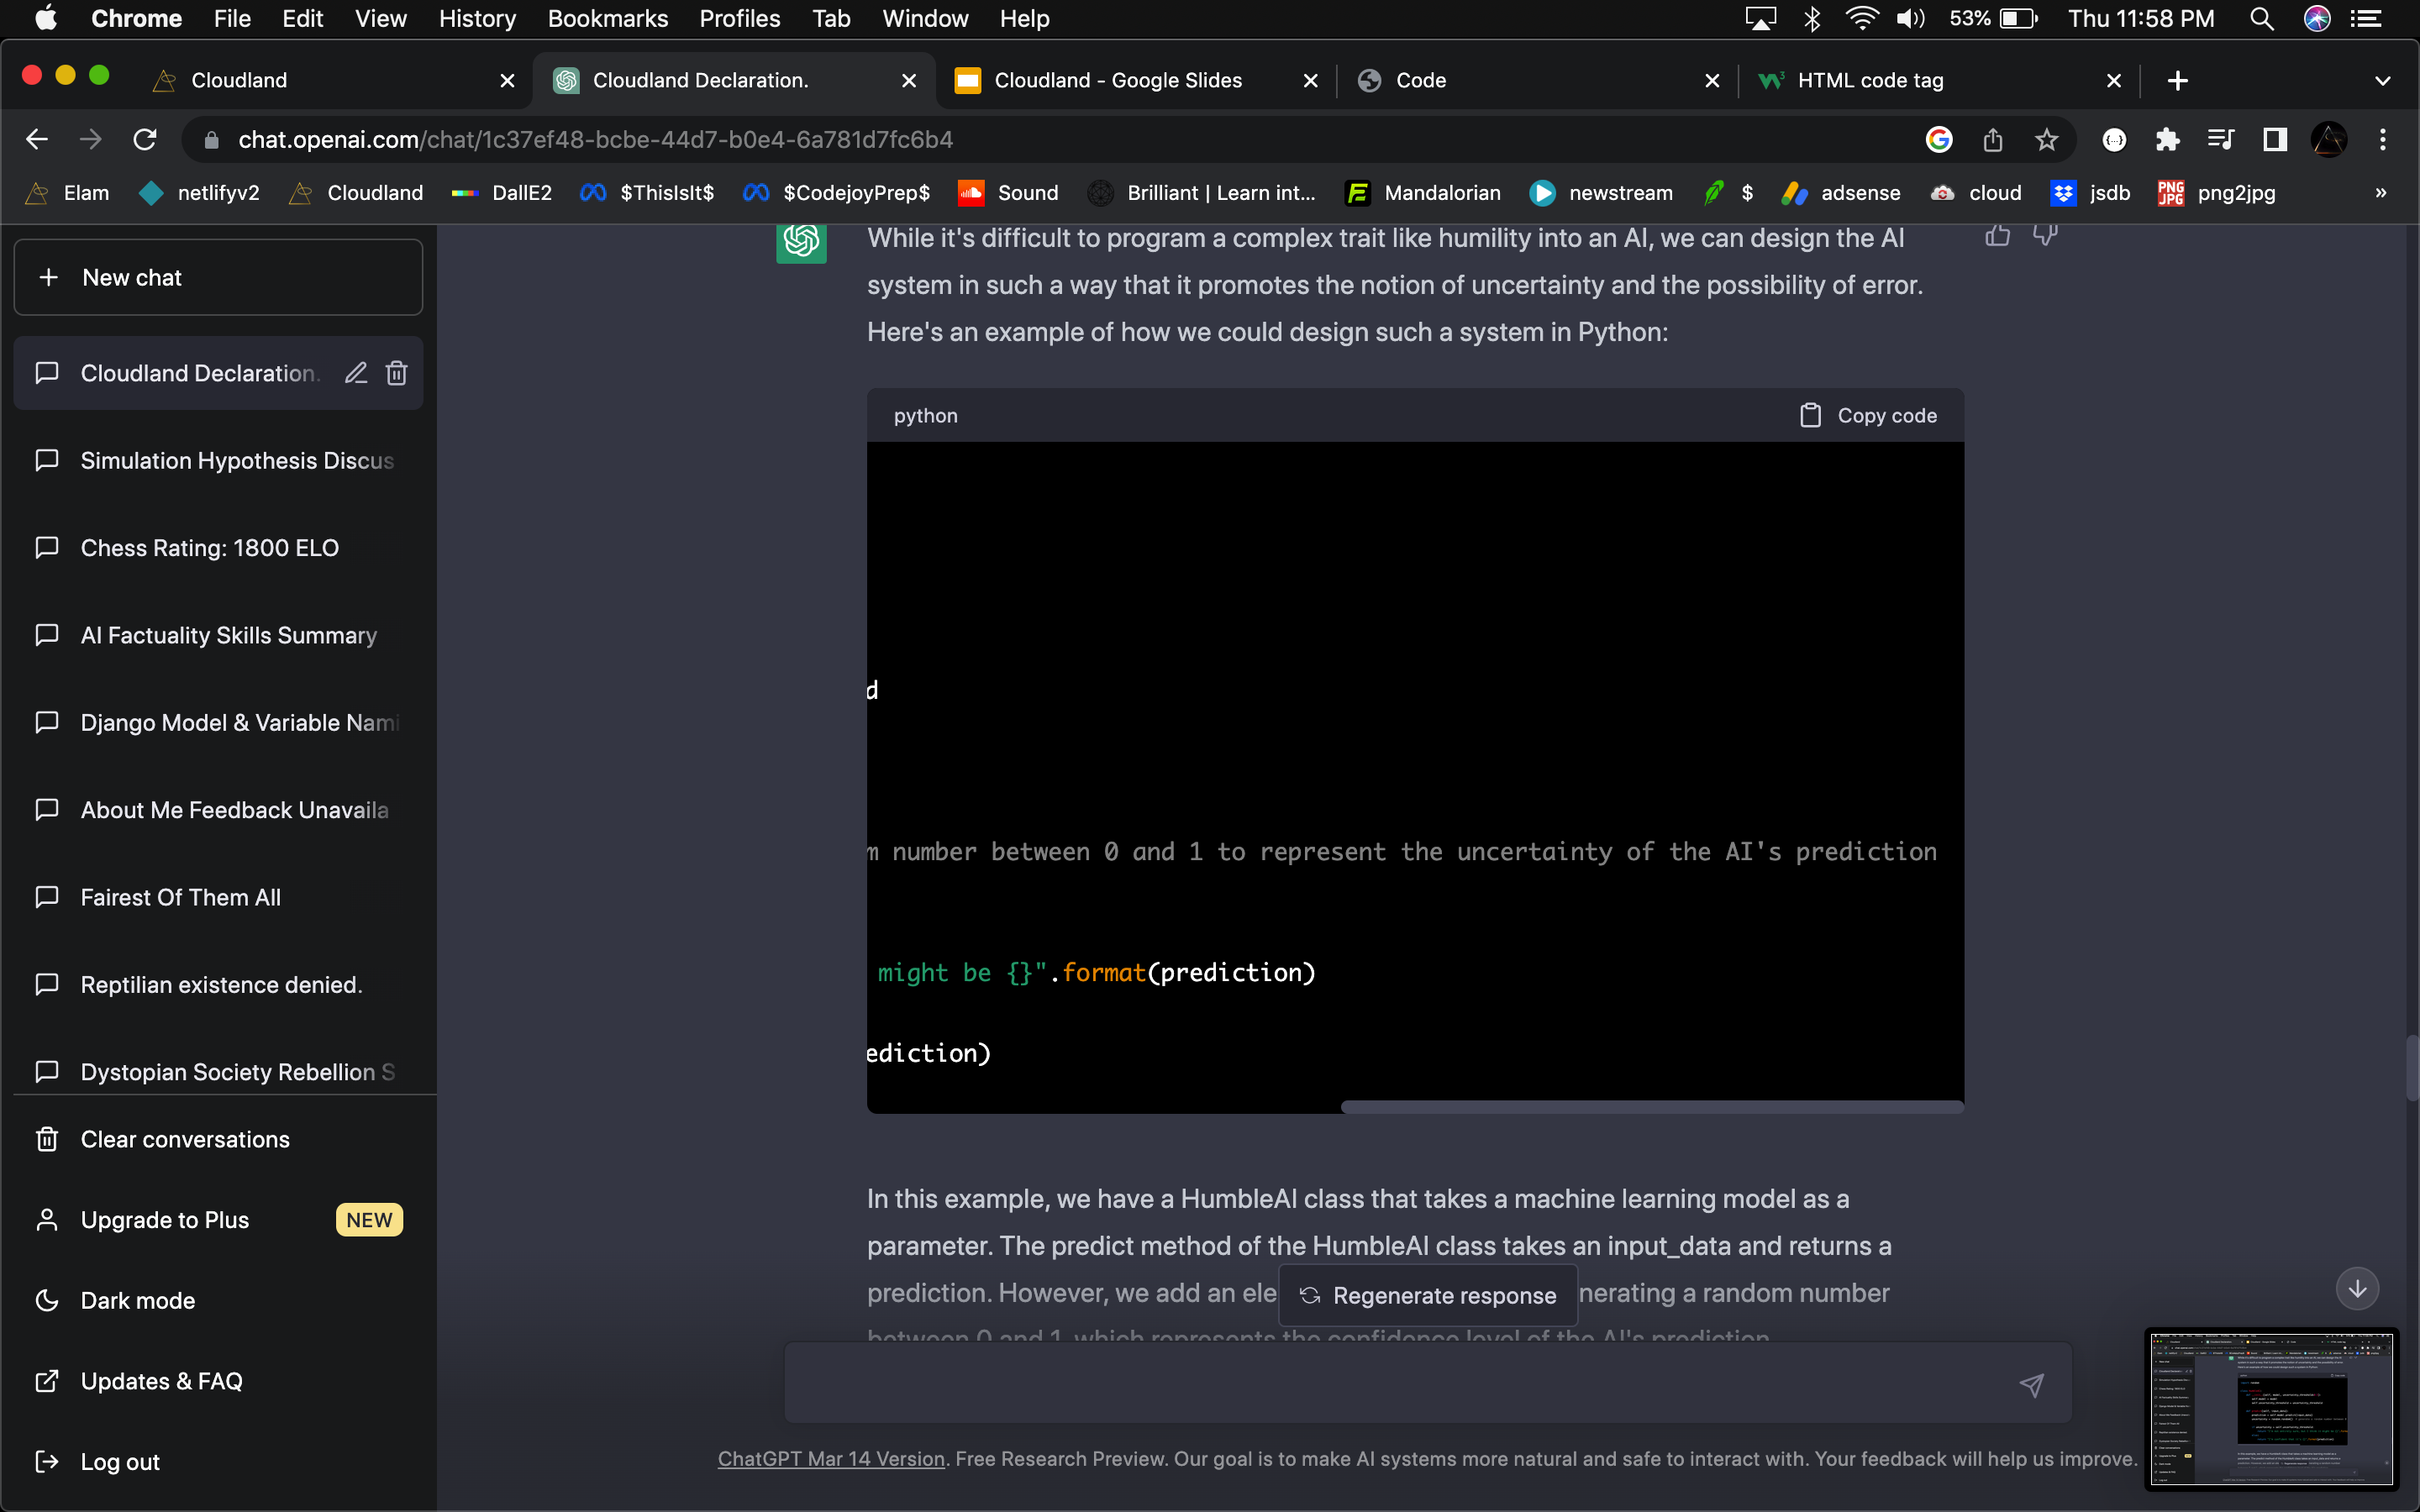The image size is (2420, 1512).
Task: Open png2jpg bookmark
Action: click(2217, 193)
